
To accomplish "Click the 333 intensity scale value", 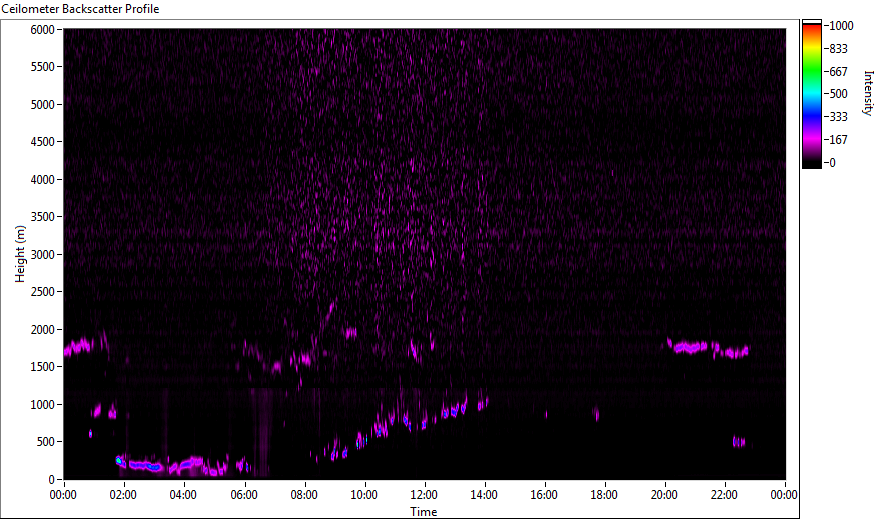I will pyautogui.click(x=838, y=117).
